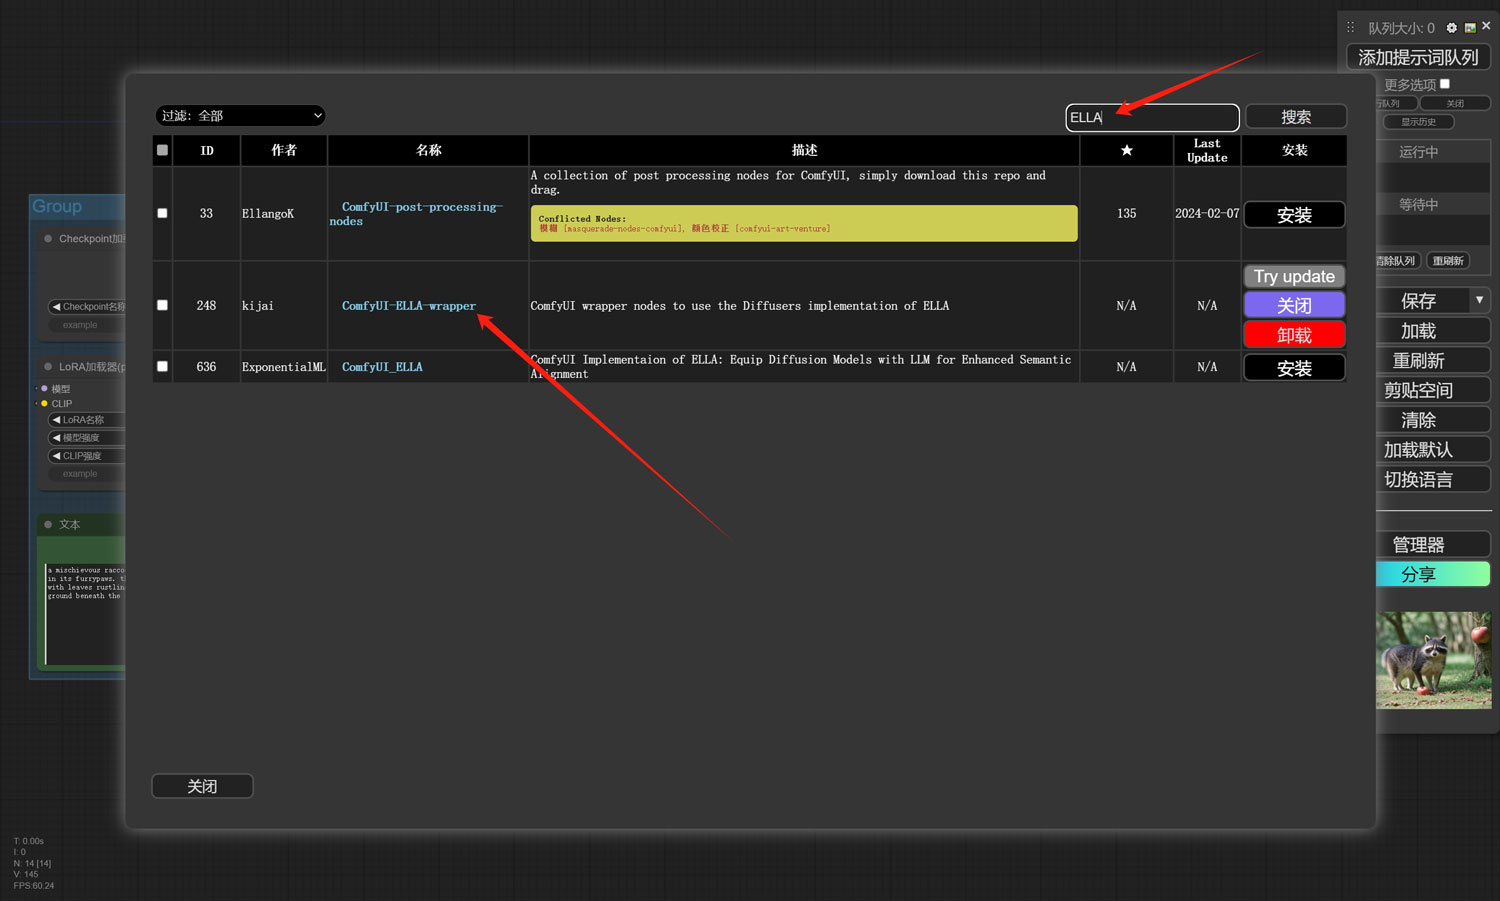Screen dimensions: 1500x901
Task: Click the left arrow on LoRA名称 selector
Action: (57, 420)
